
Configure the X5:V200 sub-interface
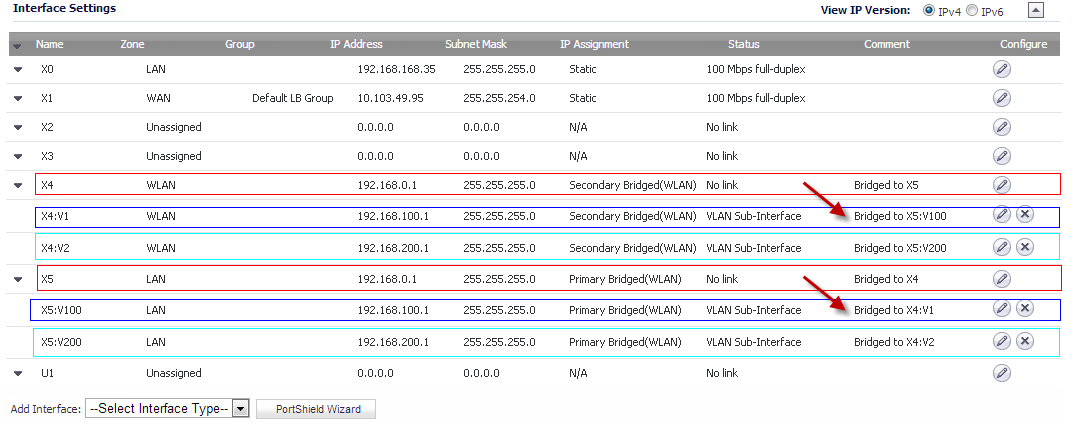[x=1002, y=341]
